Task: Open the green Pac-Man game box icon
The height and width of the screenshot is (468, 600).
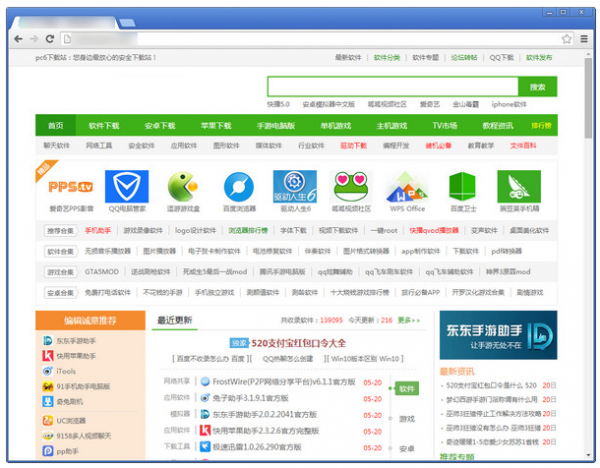Action: 183,186
